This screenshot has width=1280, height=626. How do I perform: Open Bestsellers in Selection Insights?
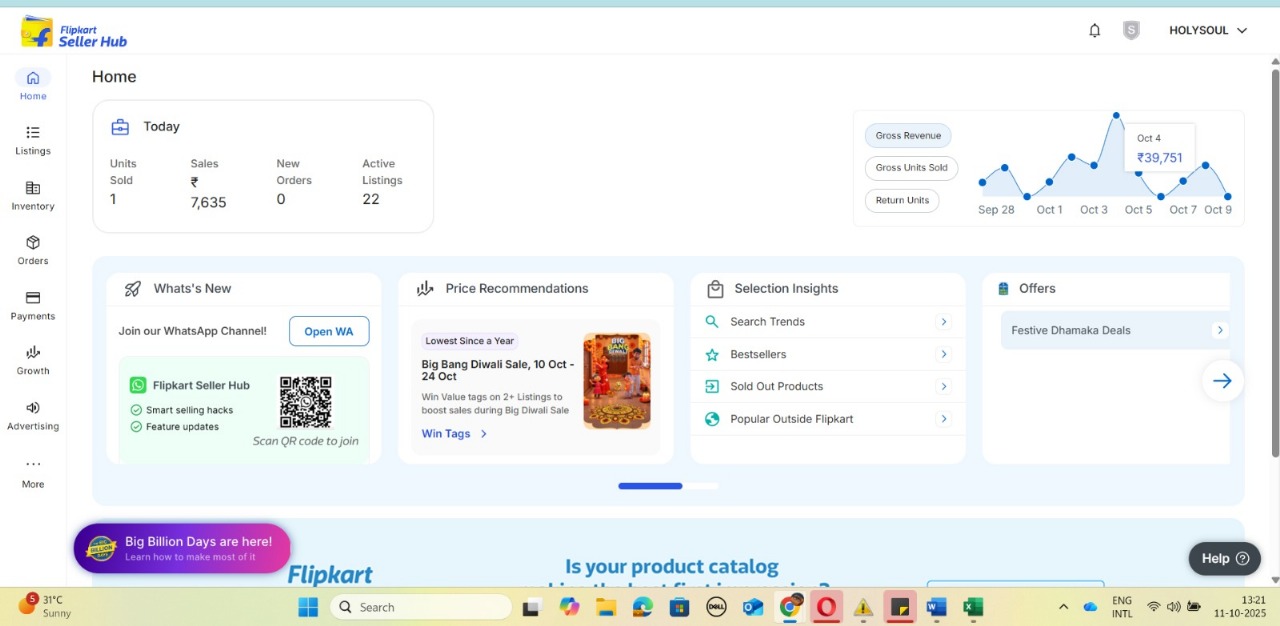point(758,355)
